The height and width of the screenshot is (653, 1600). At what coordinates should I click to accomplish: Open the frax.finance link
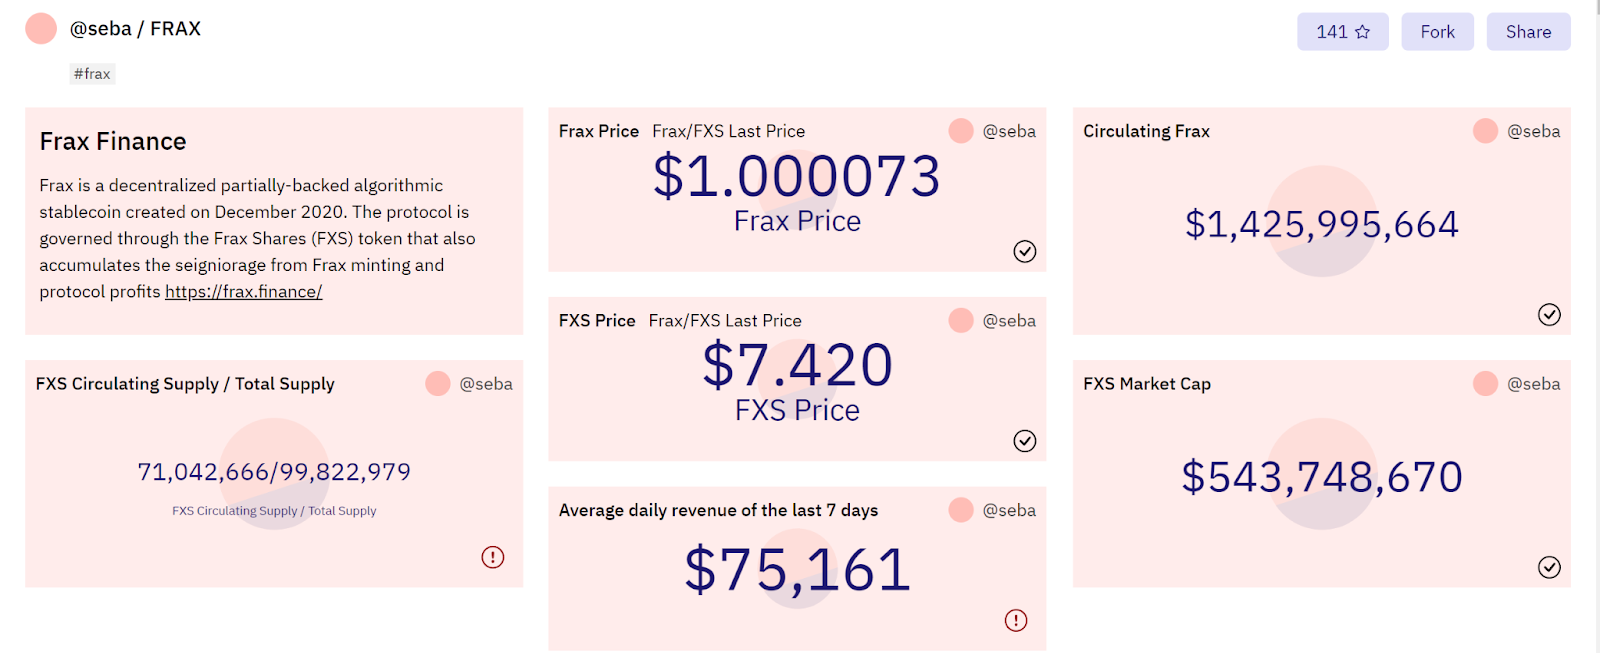click(243, 292)
